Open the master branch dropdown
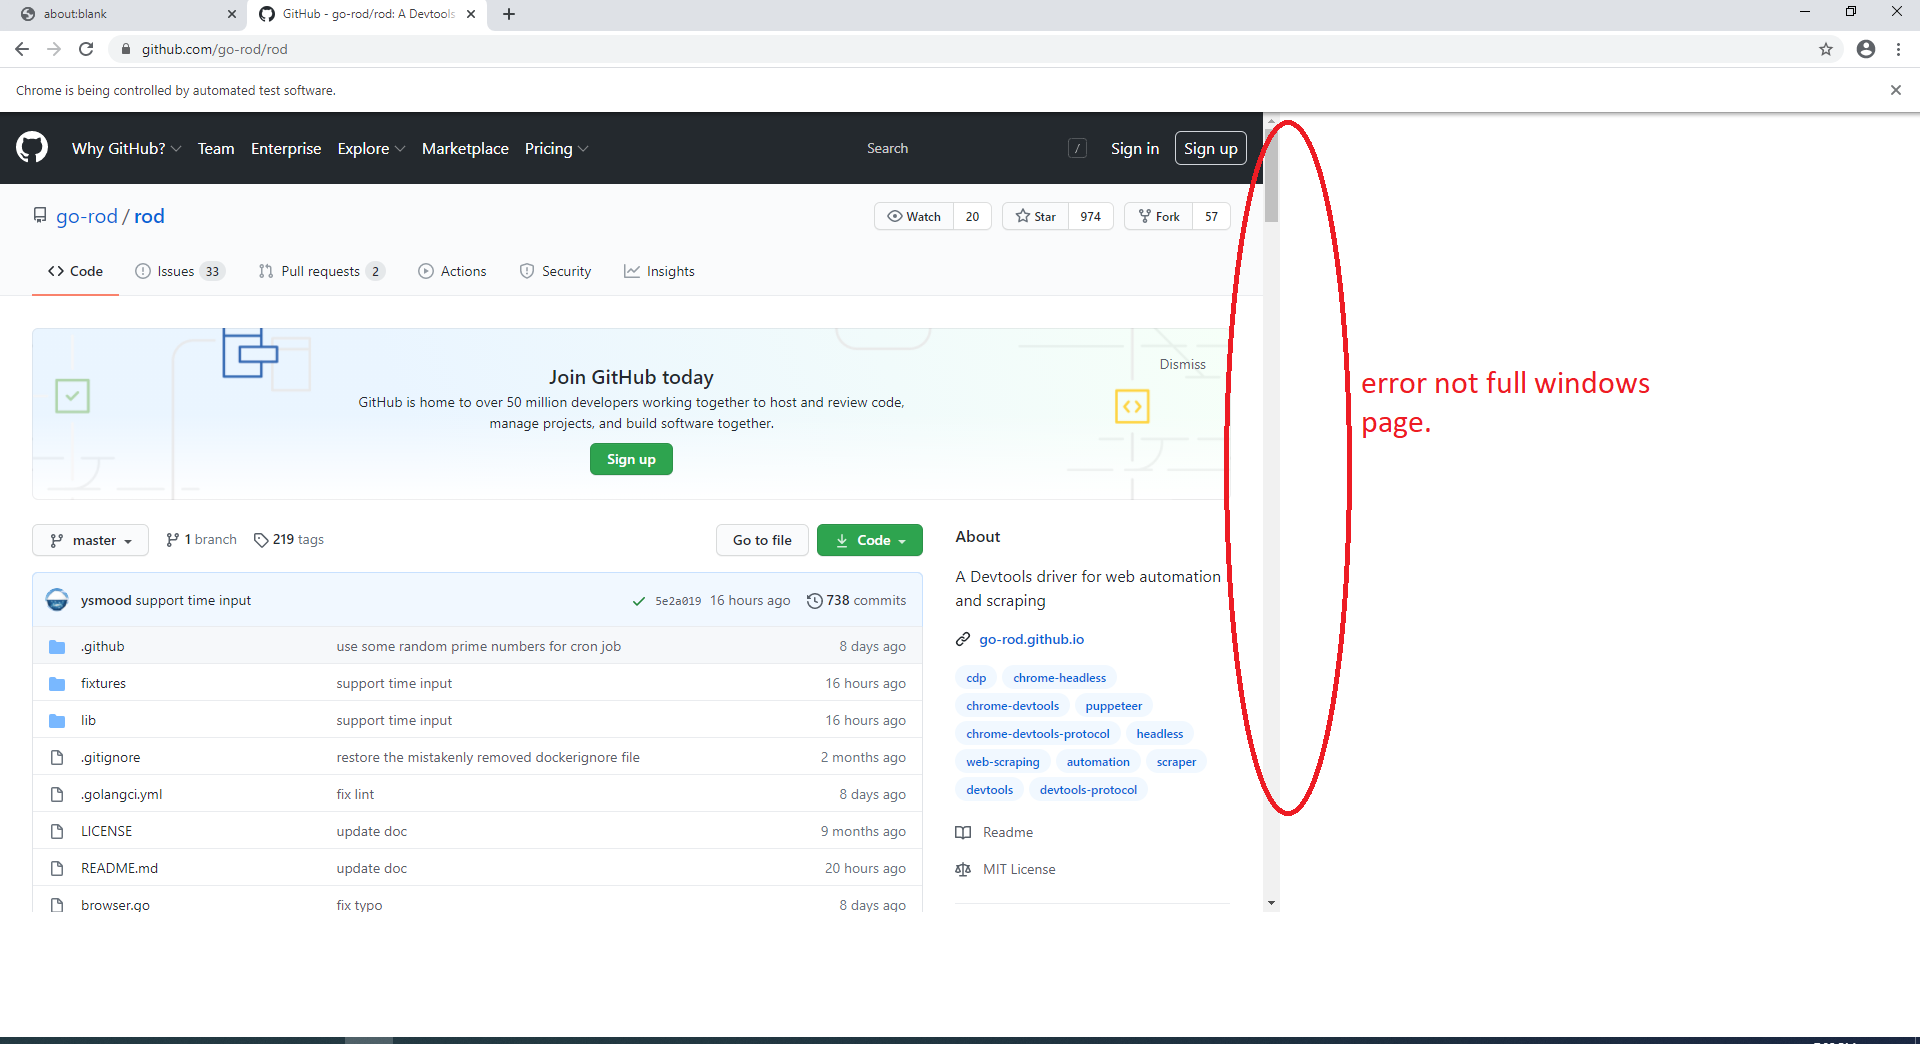The width and height of the screenshot is (1920, 1044). (90, 540)
